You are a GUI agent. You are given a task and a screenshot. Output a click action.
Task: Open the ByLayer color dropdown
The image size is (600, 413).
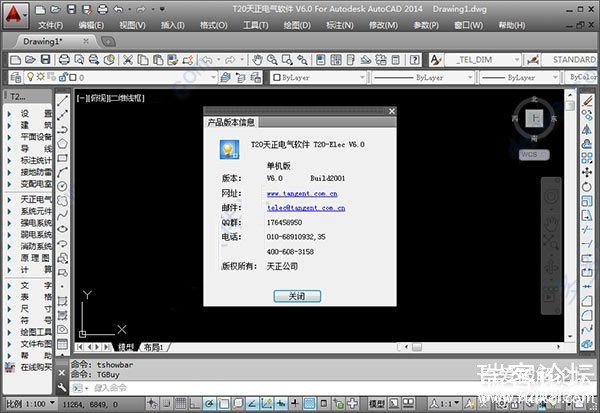pyautogui.click(x=362, y=78)
